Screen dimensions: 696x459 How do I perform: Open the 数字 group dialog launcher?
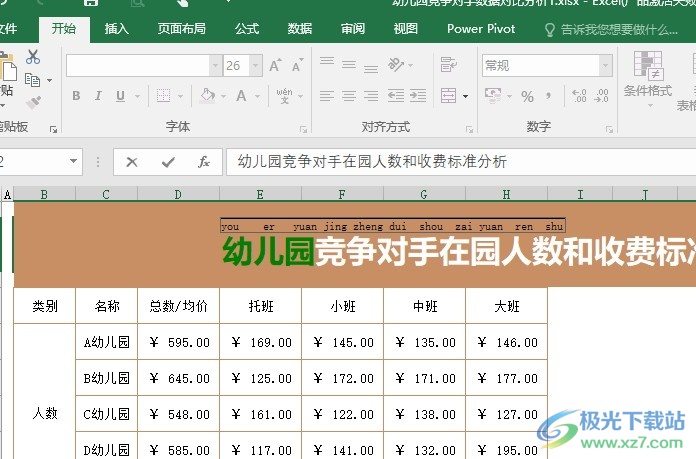pyautogui.click(x=609, y=129)
